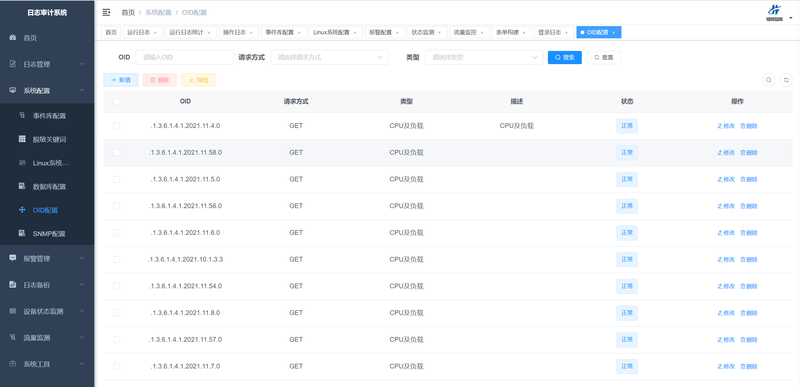Switch to the 事件库配置 tab
Screen dimensions: 800x387
(x=284, y=33)
